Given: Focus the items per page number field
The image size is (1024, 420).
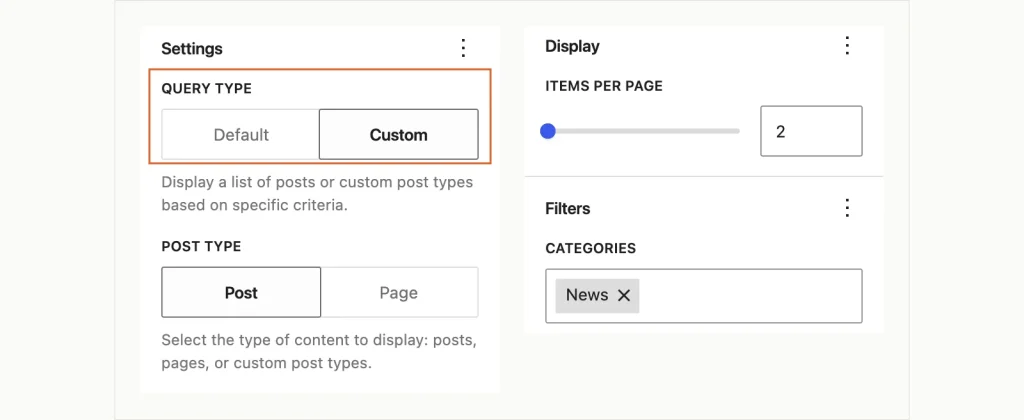Looking at the screenshot, I should coord(811,131).
